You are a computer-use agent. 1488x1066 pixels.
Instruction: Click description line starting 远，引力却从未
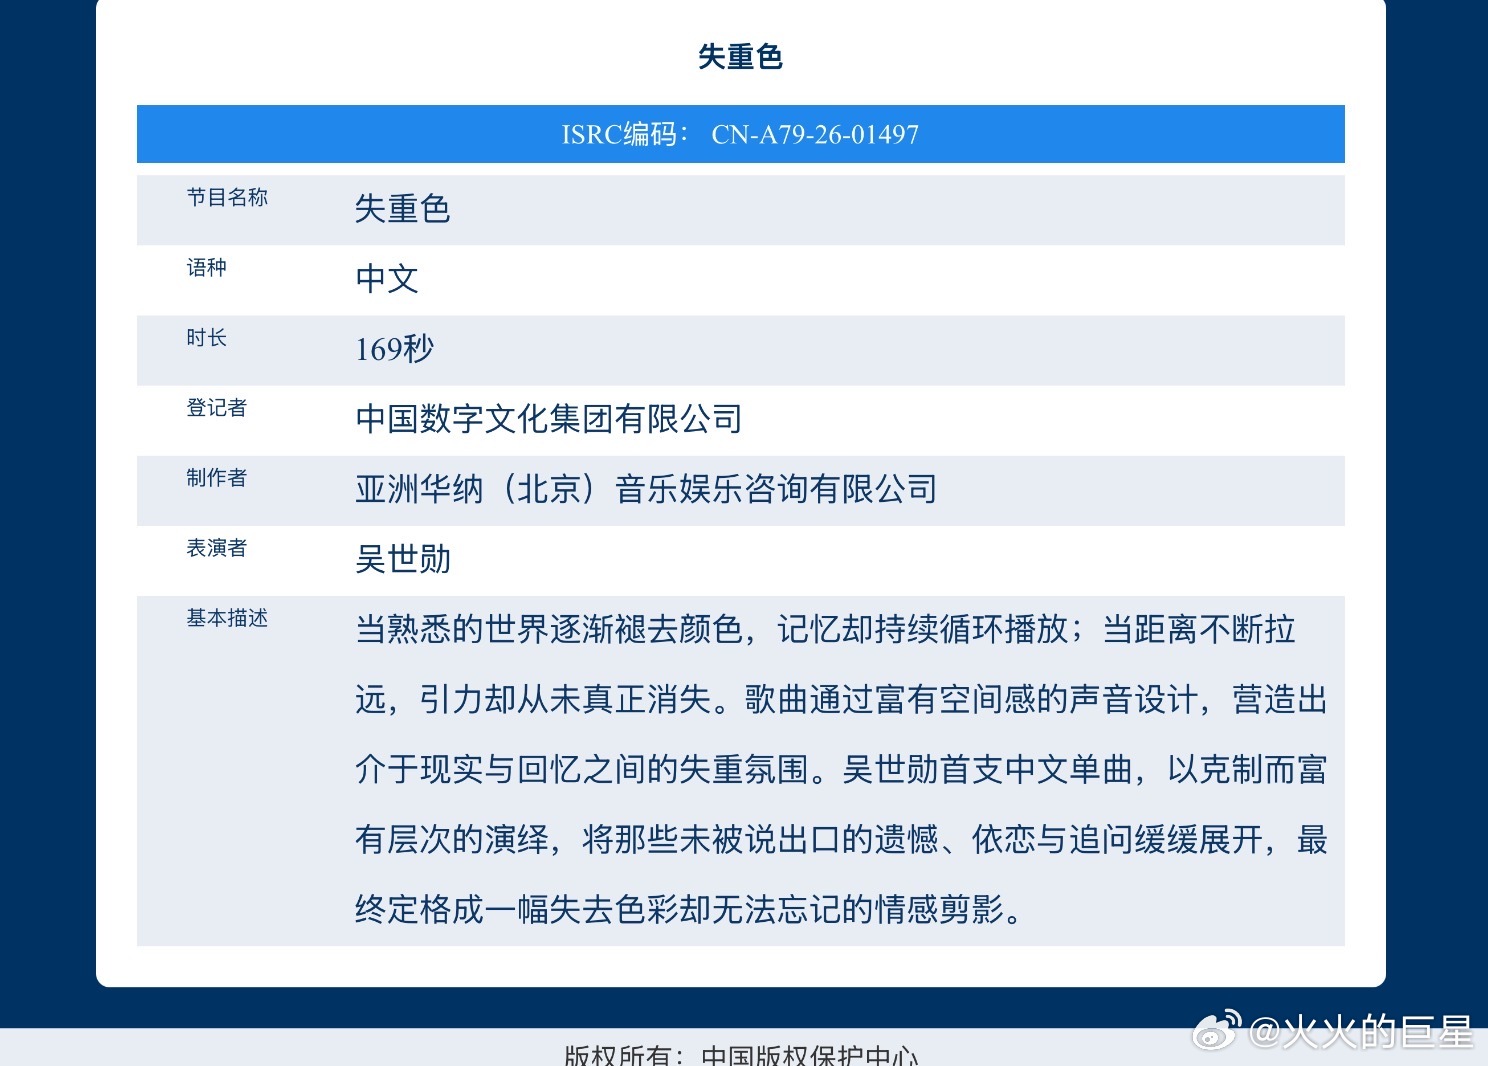[841, 699]
